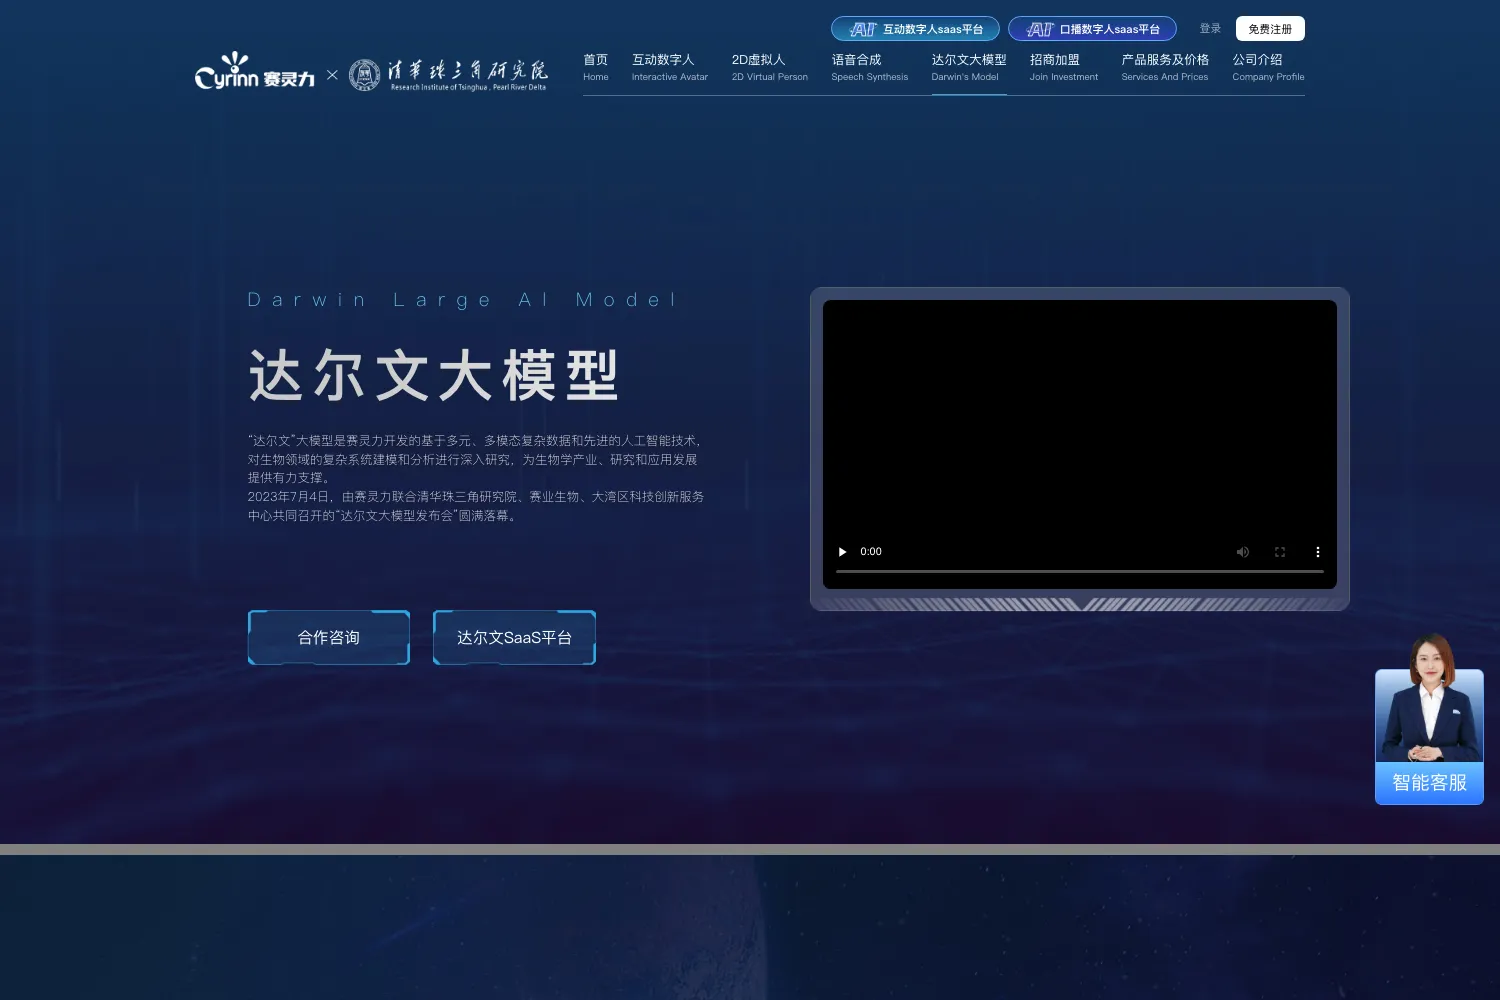Click the 合作咨询 button
The image size is (1500, 1000).
point(329,637)
